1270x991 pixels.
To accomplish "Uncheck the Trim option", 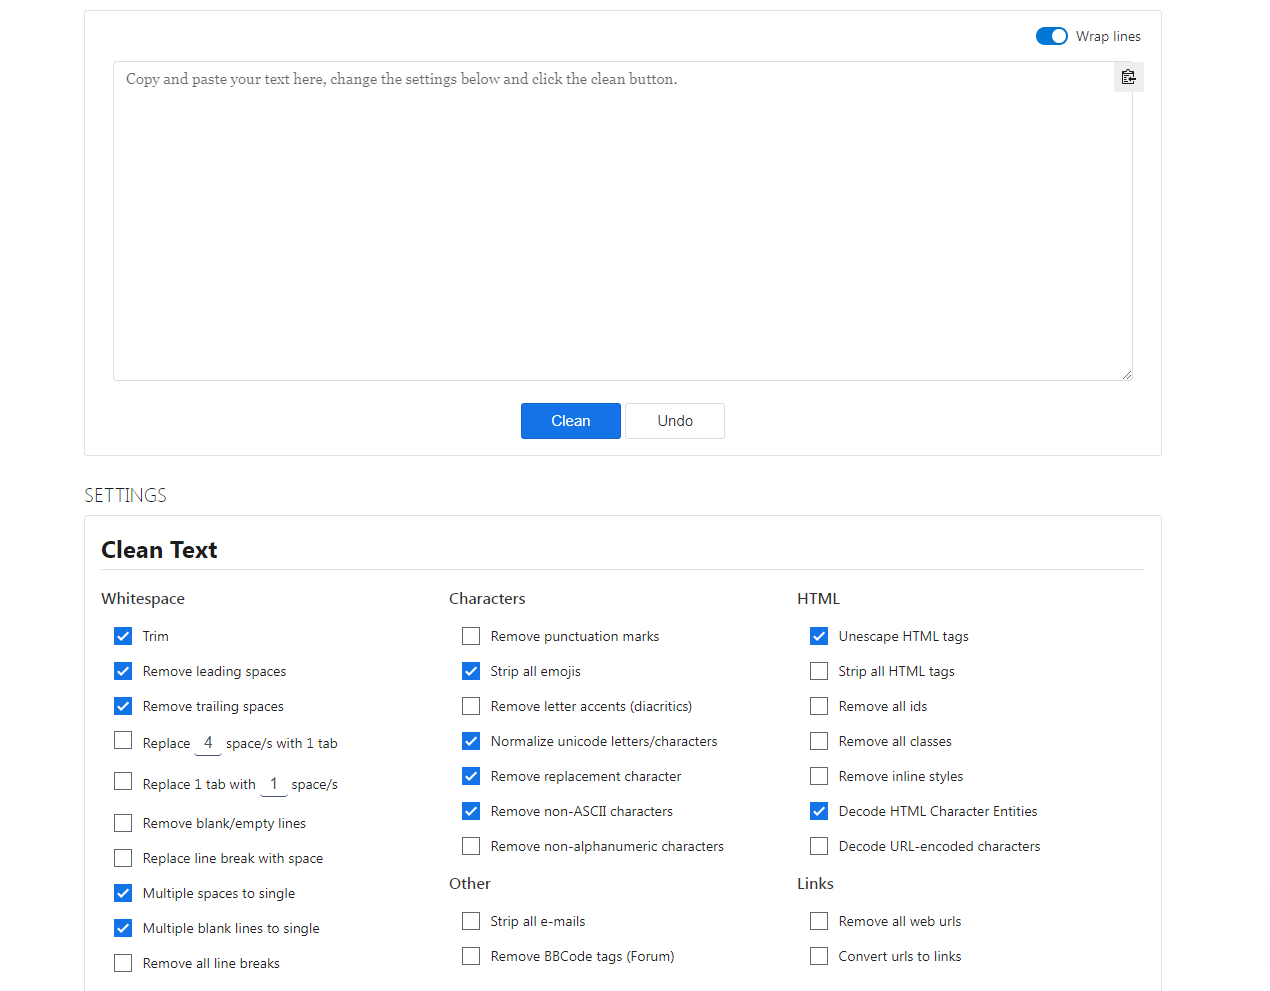I will pos(122,636).
